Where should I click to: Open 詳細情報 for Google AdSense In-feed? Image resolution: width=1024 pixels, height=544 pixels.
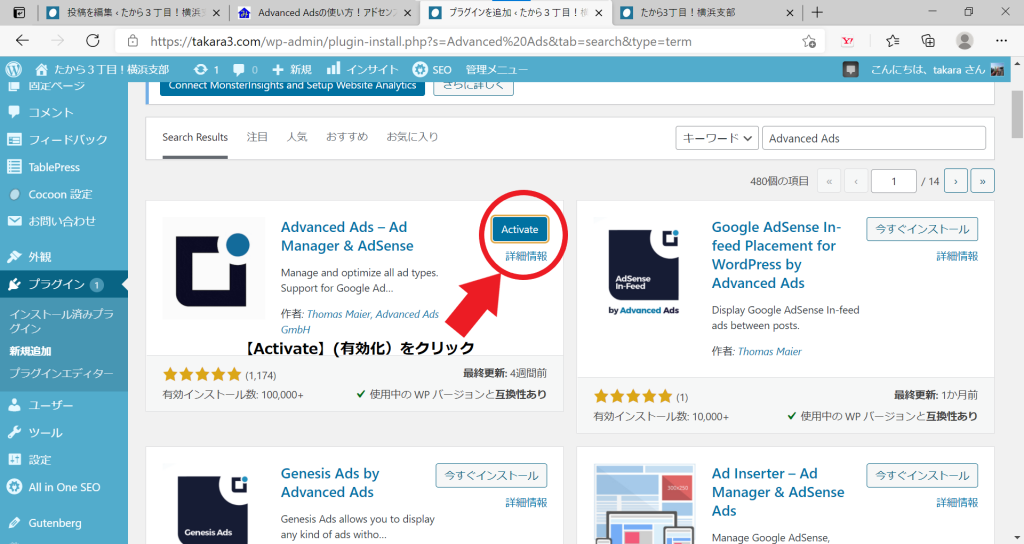[x=957, y=256]
